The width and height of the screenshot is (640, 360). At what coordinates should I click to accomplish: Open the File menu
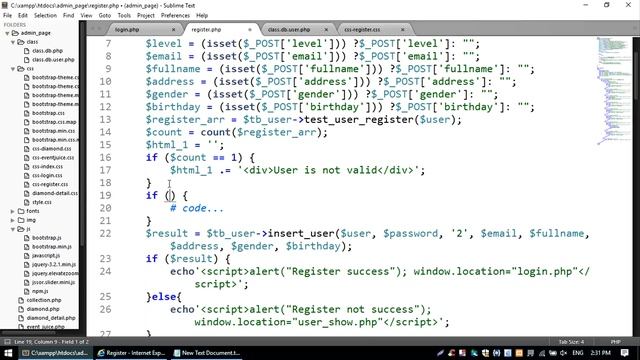click(x=7, y=16)
